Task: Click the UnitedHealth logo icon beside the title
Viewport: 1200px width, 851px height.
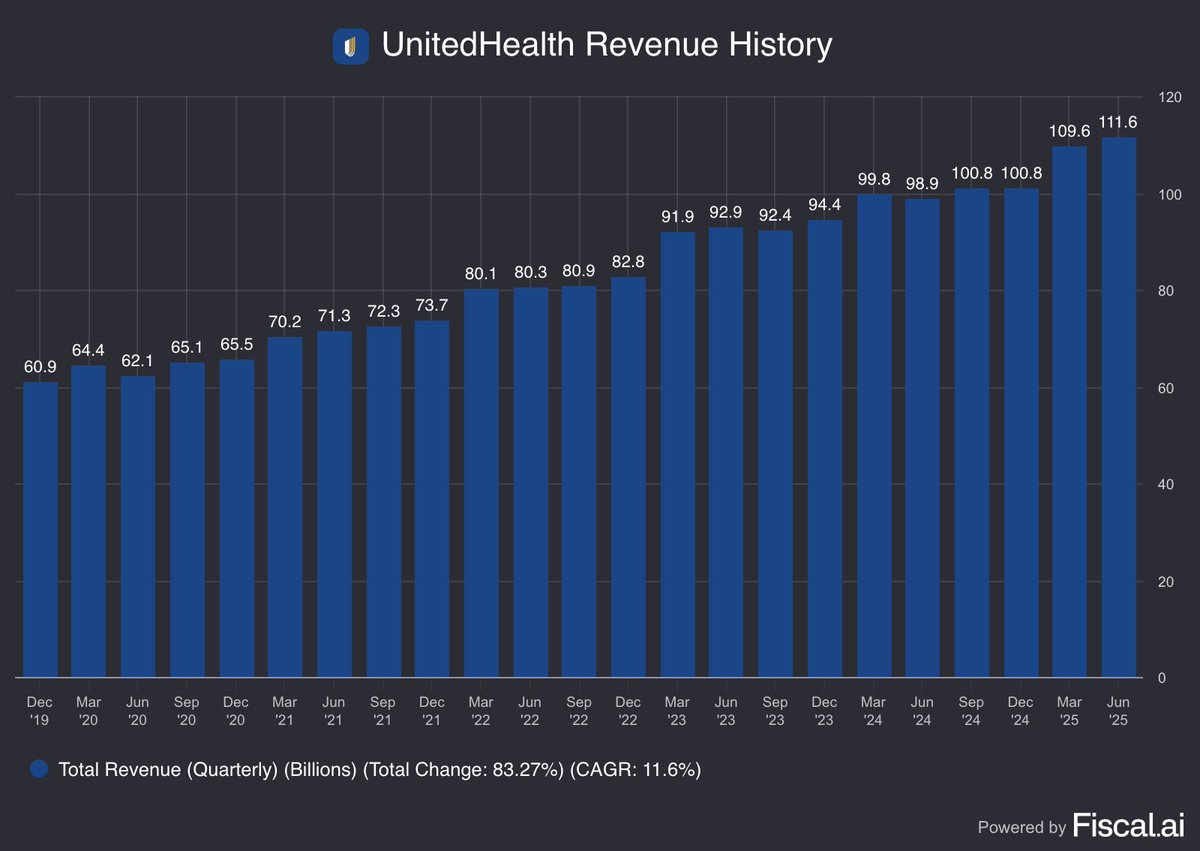Action: pyautogui.click(x=351, y=46)
